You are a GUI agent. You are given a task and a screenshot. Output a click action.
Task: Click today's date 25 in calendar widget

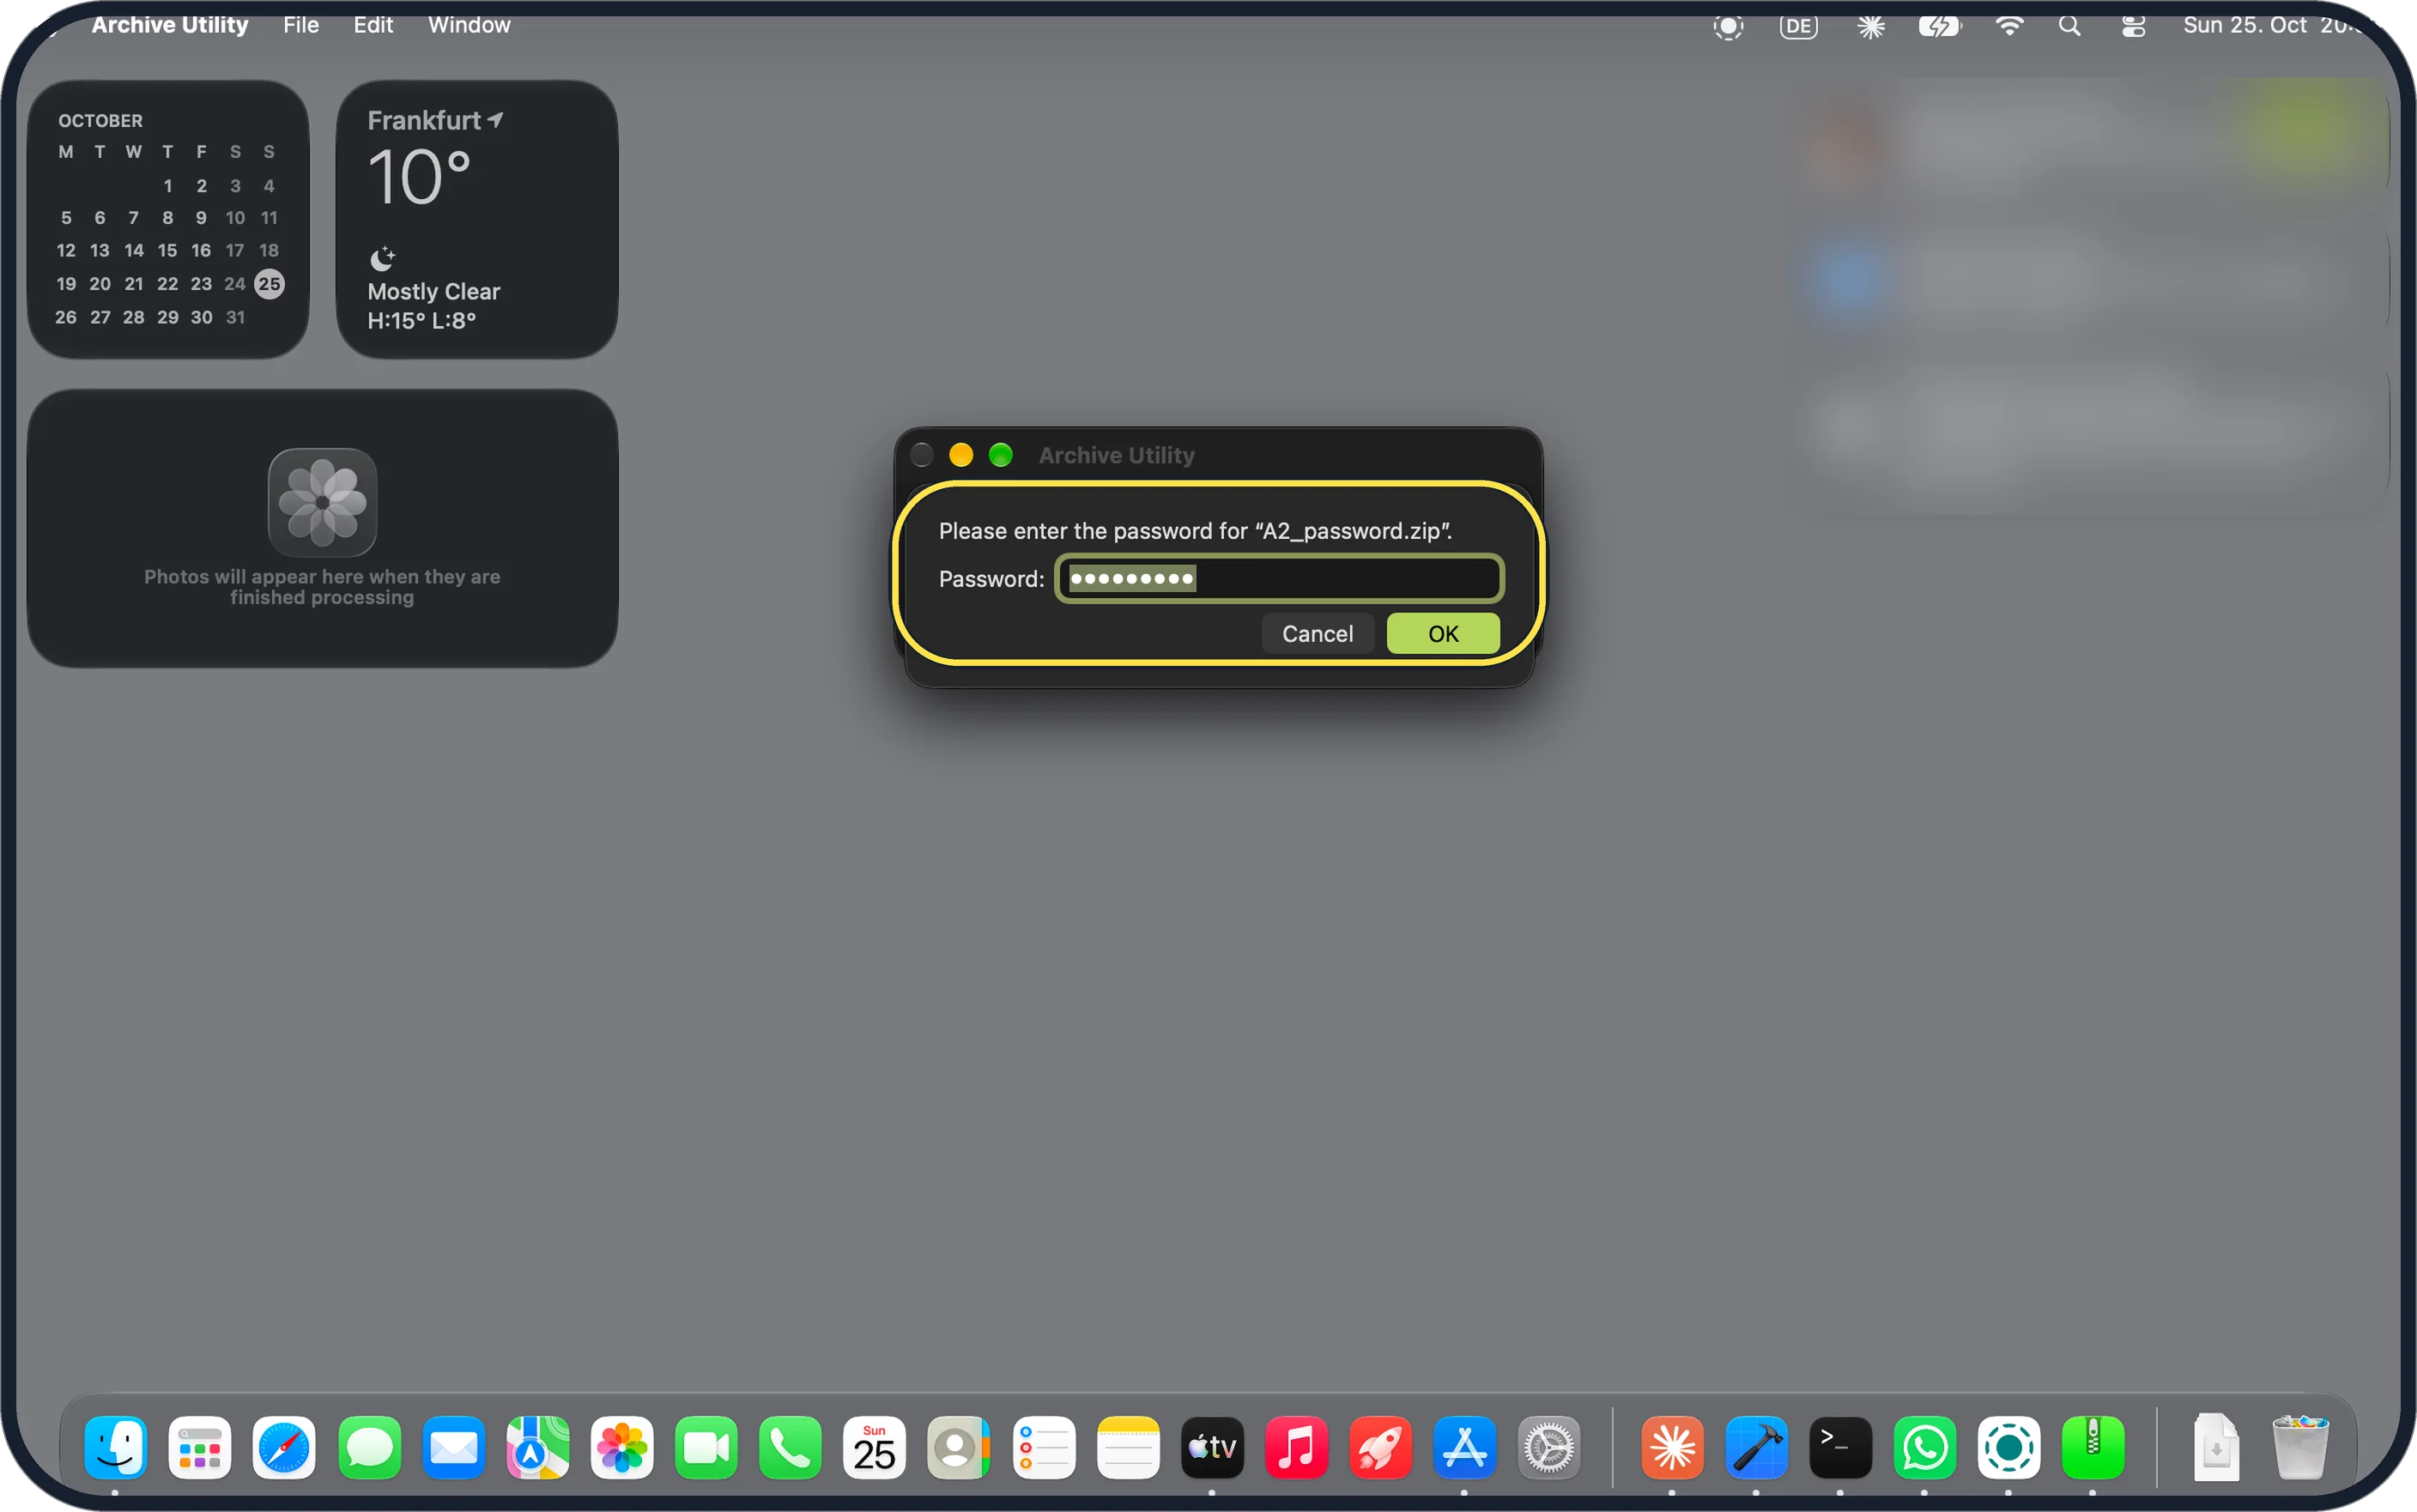coord(269,284)
